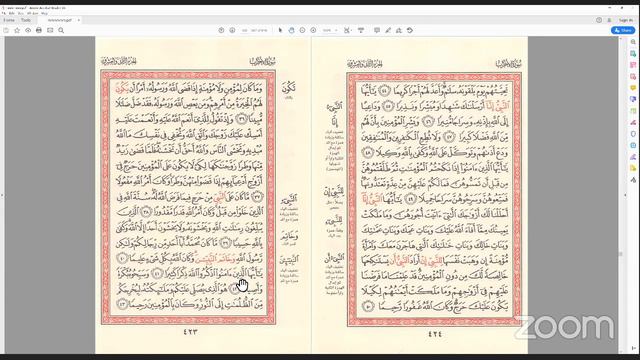Collapse the right tools pane arrow

(x=625, y=196)
